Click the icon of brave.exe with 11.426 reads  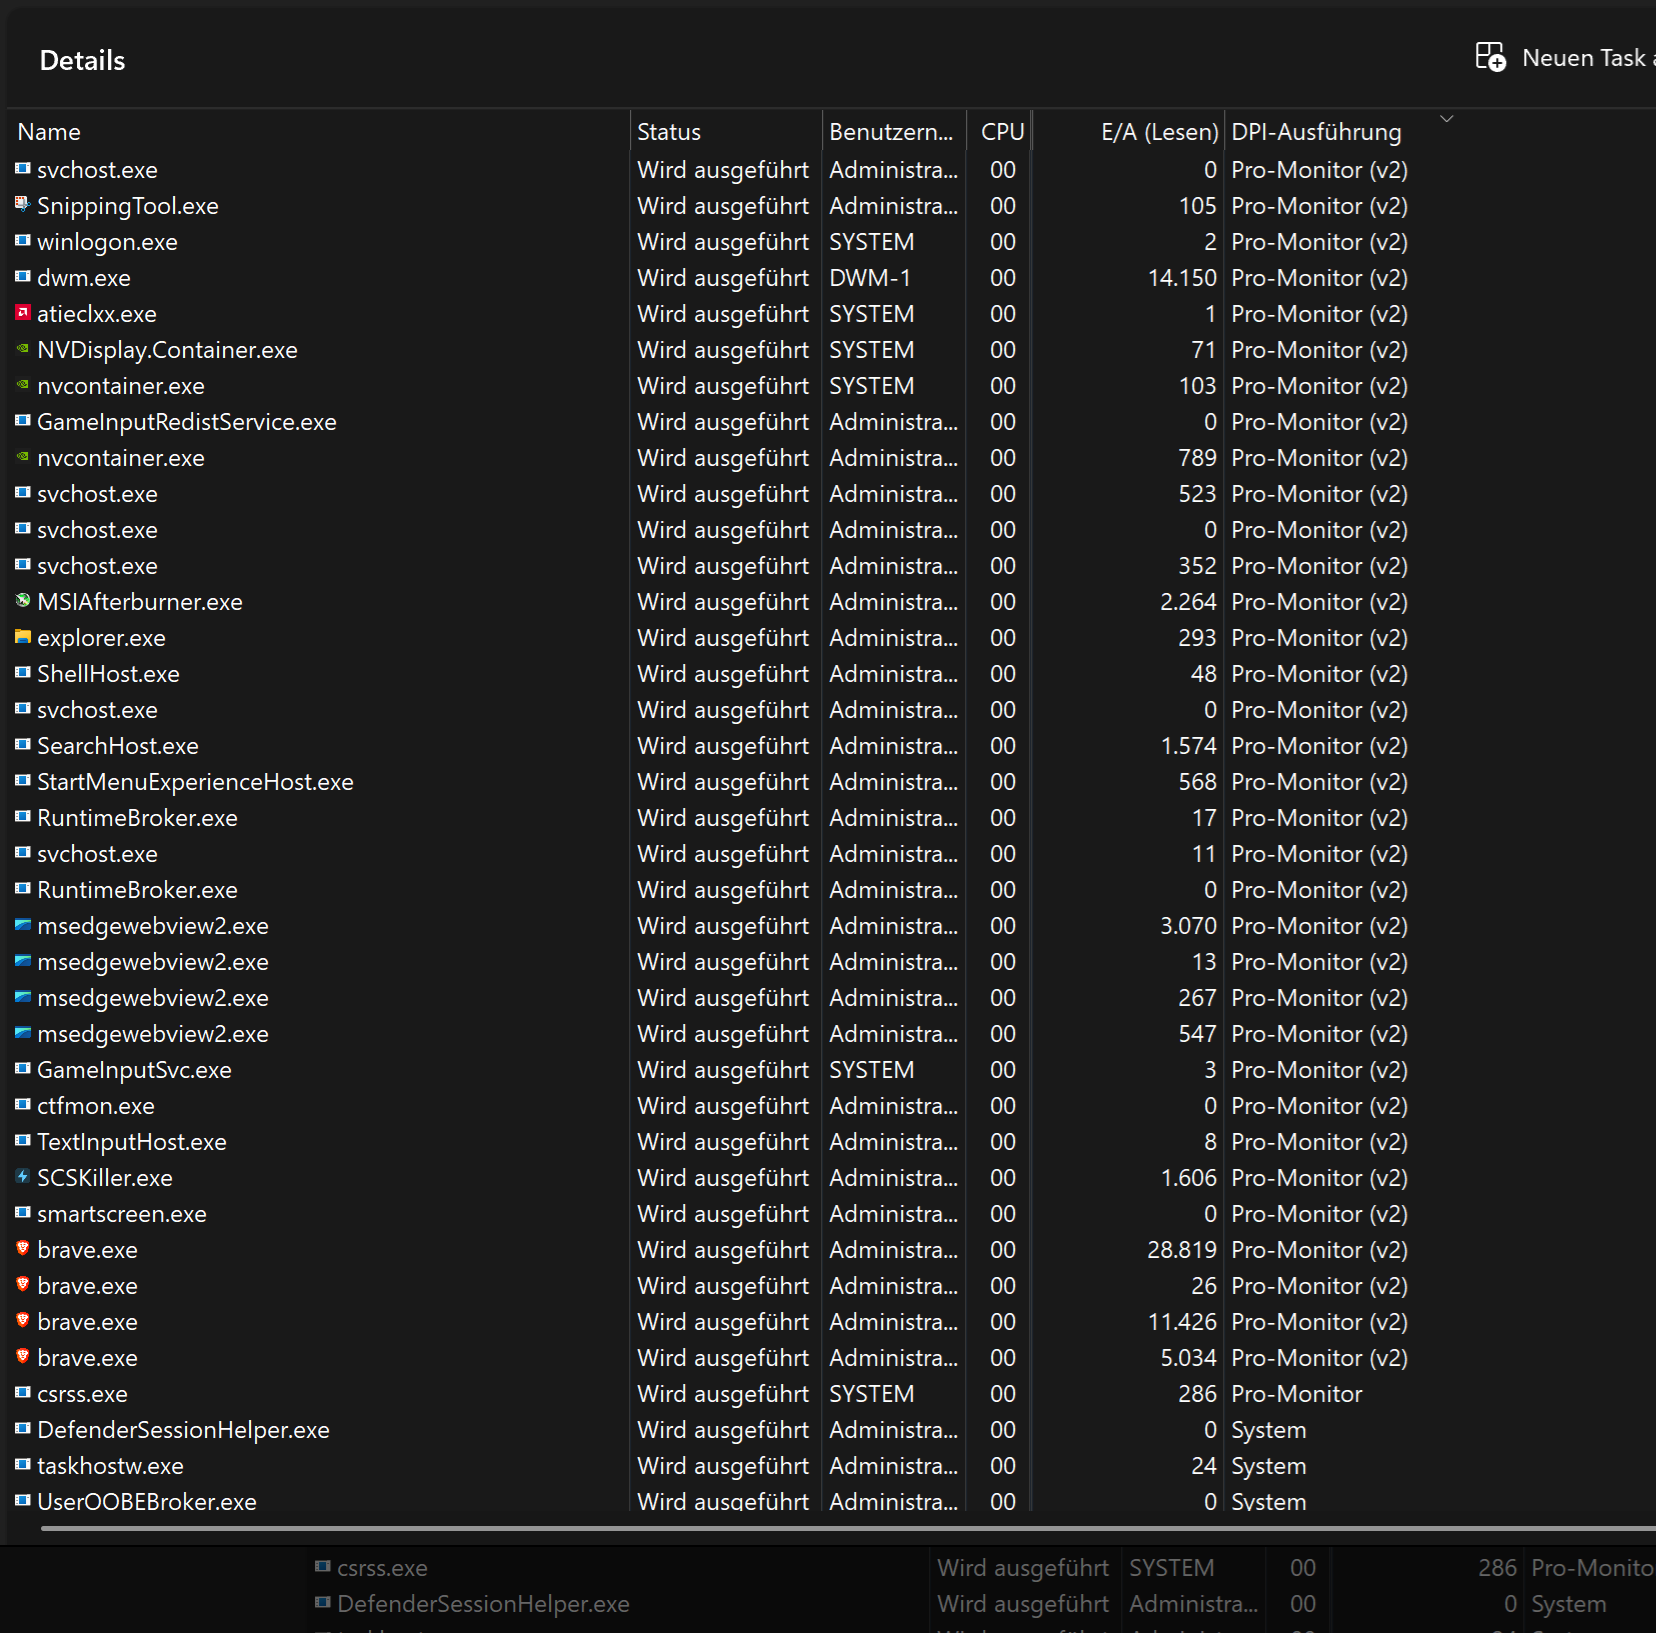[23, 1321]
